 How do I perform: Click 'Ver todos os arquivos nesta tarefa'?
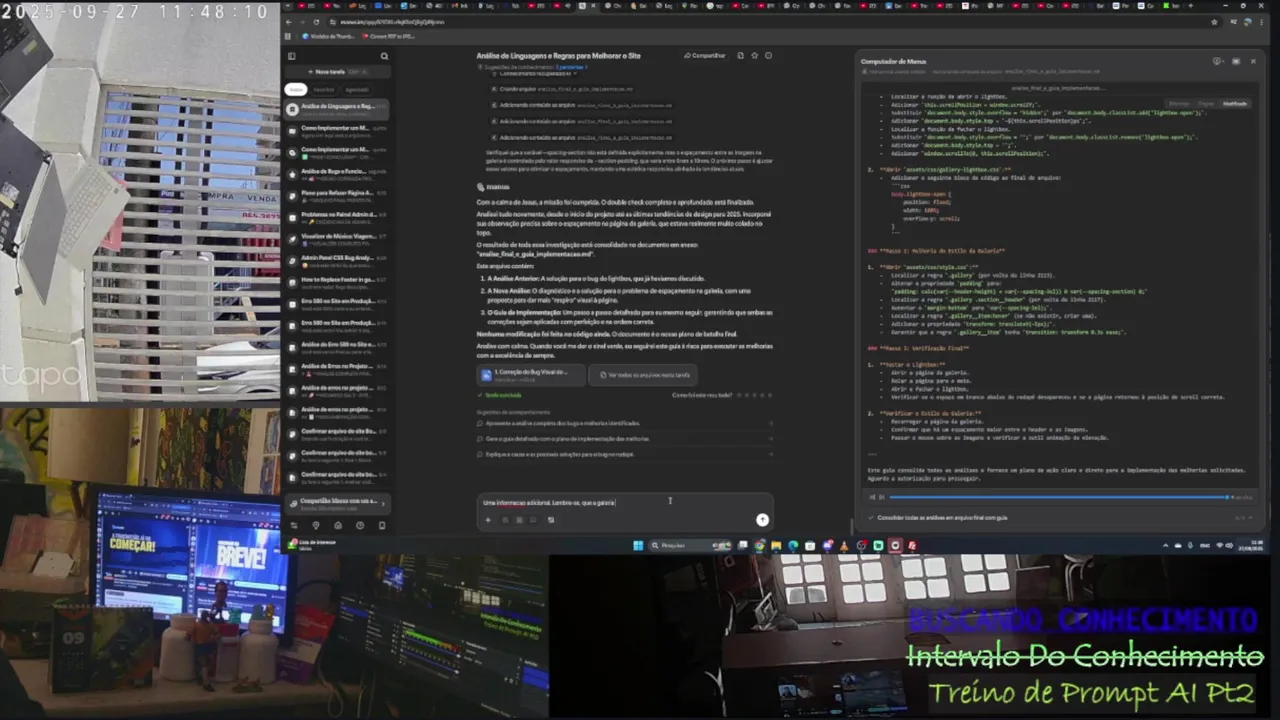643,374
